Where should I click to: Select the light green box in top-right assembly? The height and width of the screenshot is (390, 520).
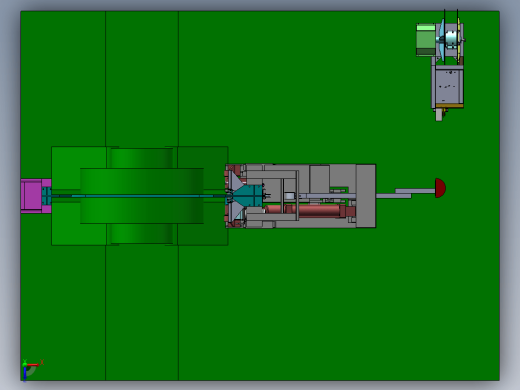coord(426,40)
